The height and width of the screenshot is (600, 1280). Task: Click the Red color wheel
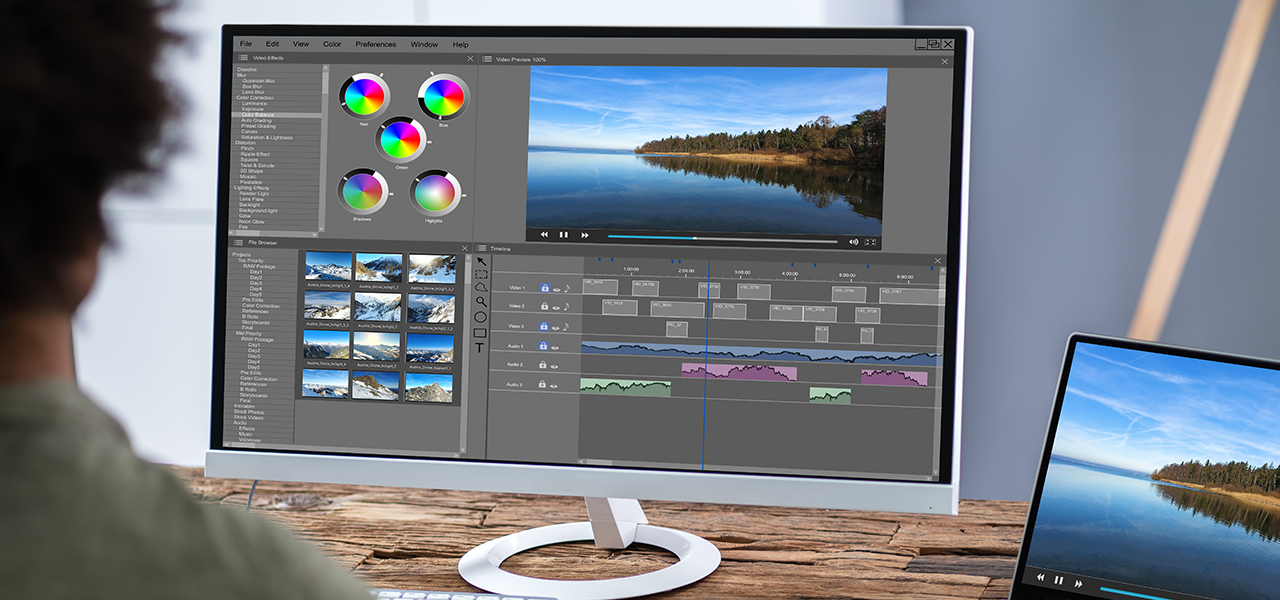pos(363,97)
